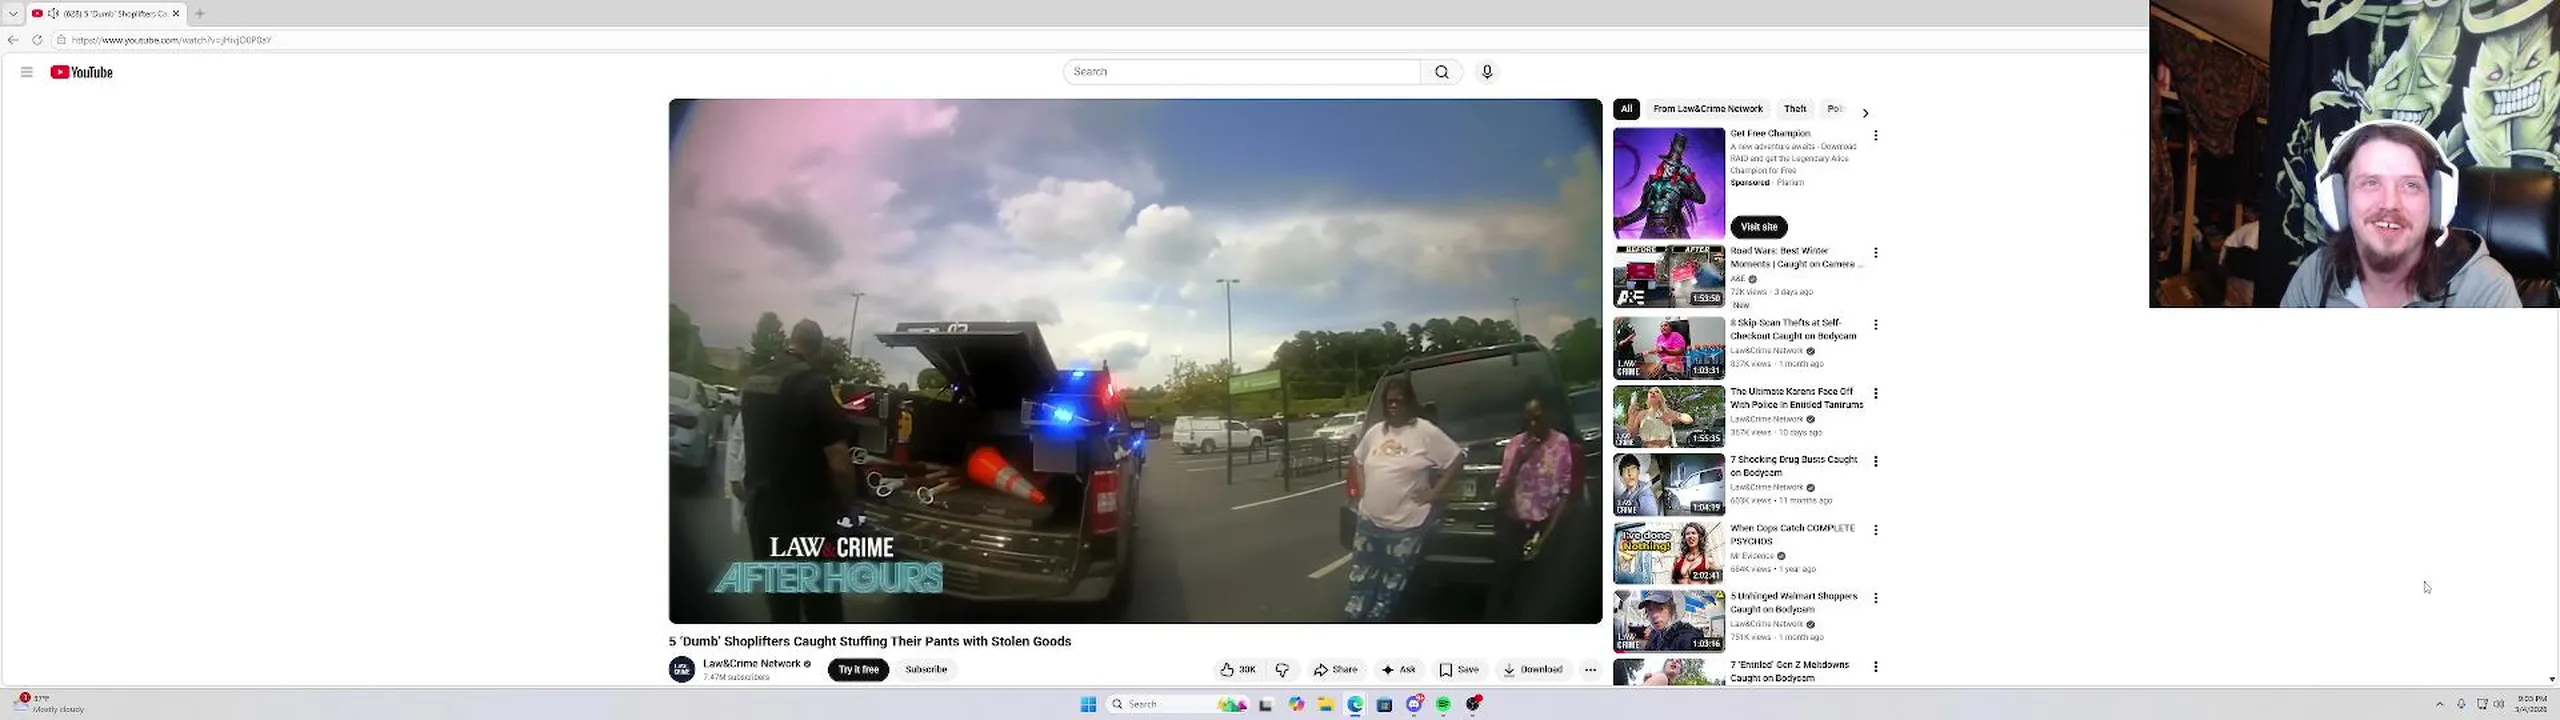
Task: Open options for 7 Shocking Drug Busts video
Action: pos(1876,461)
